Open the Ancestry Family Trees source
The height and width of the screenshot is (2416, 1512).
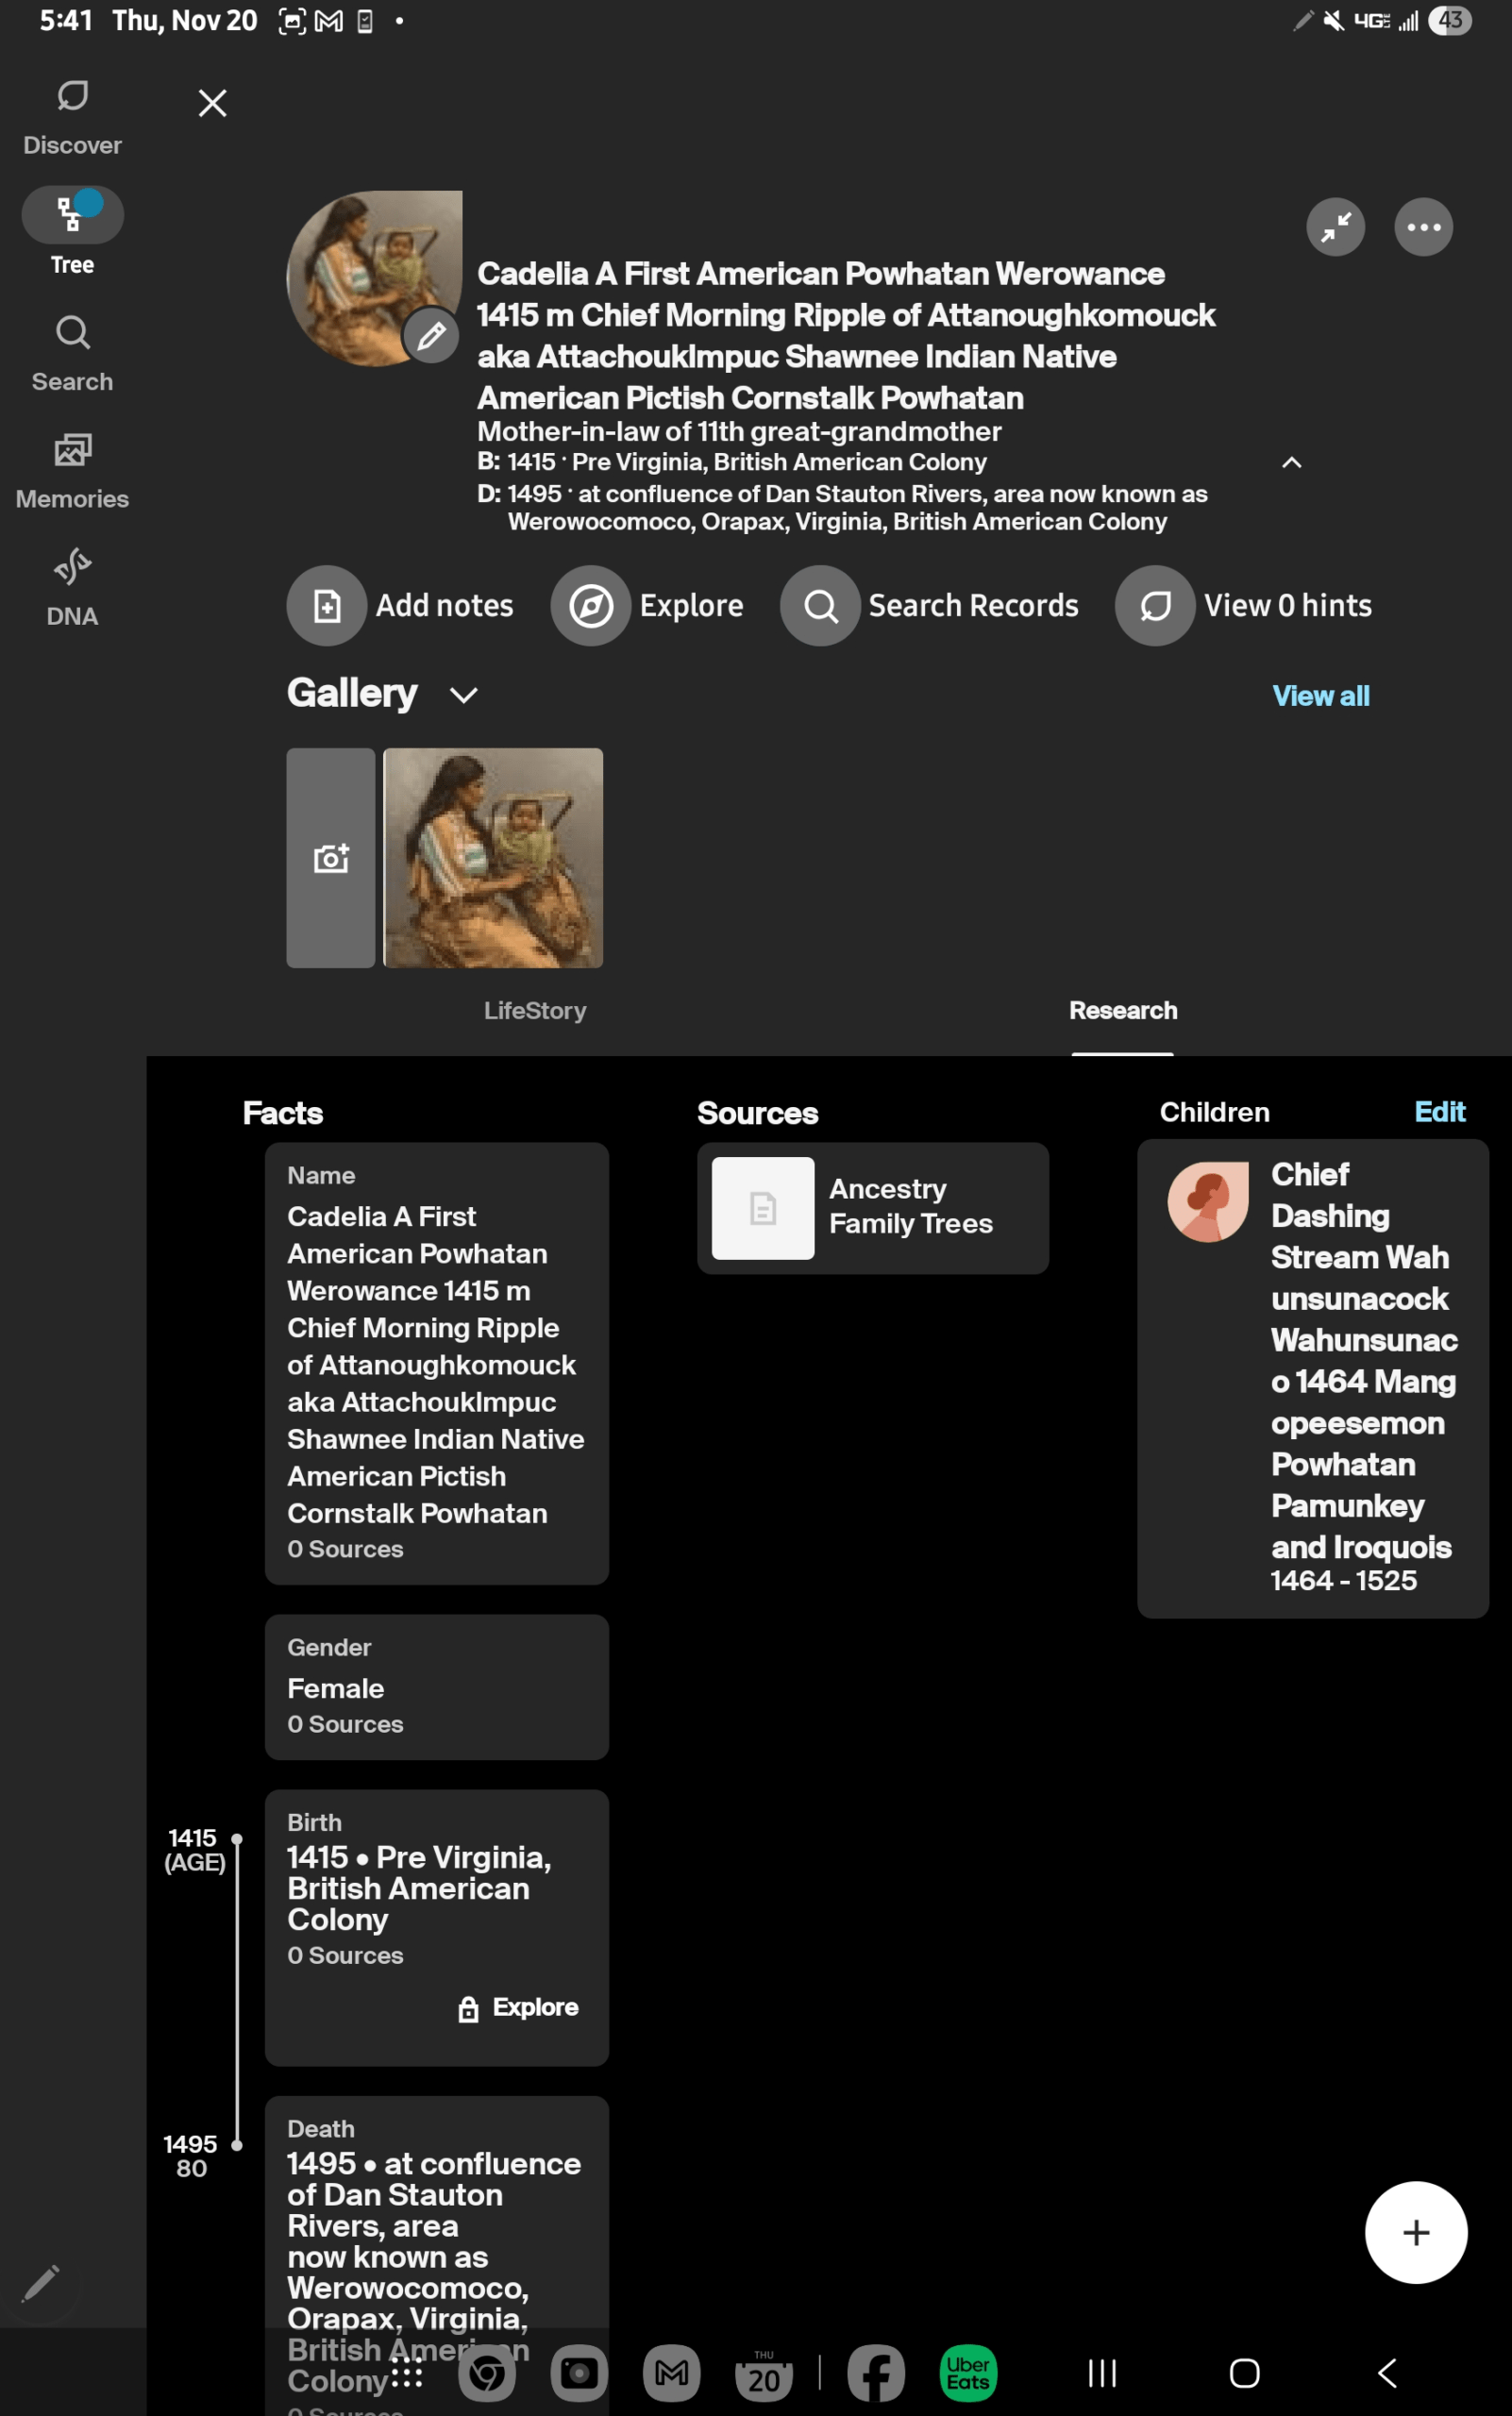(872, 1208)
